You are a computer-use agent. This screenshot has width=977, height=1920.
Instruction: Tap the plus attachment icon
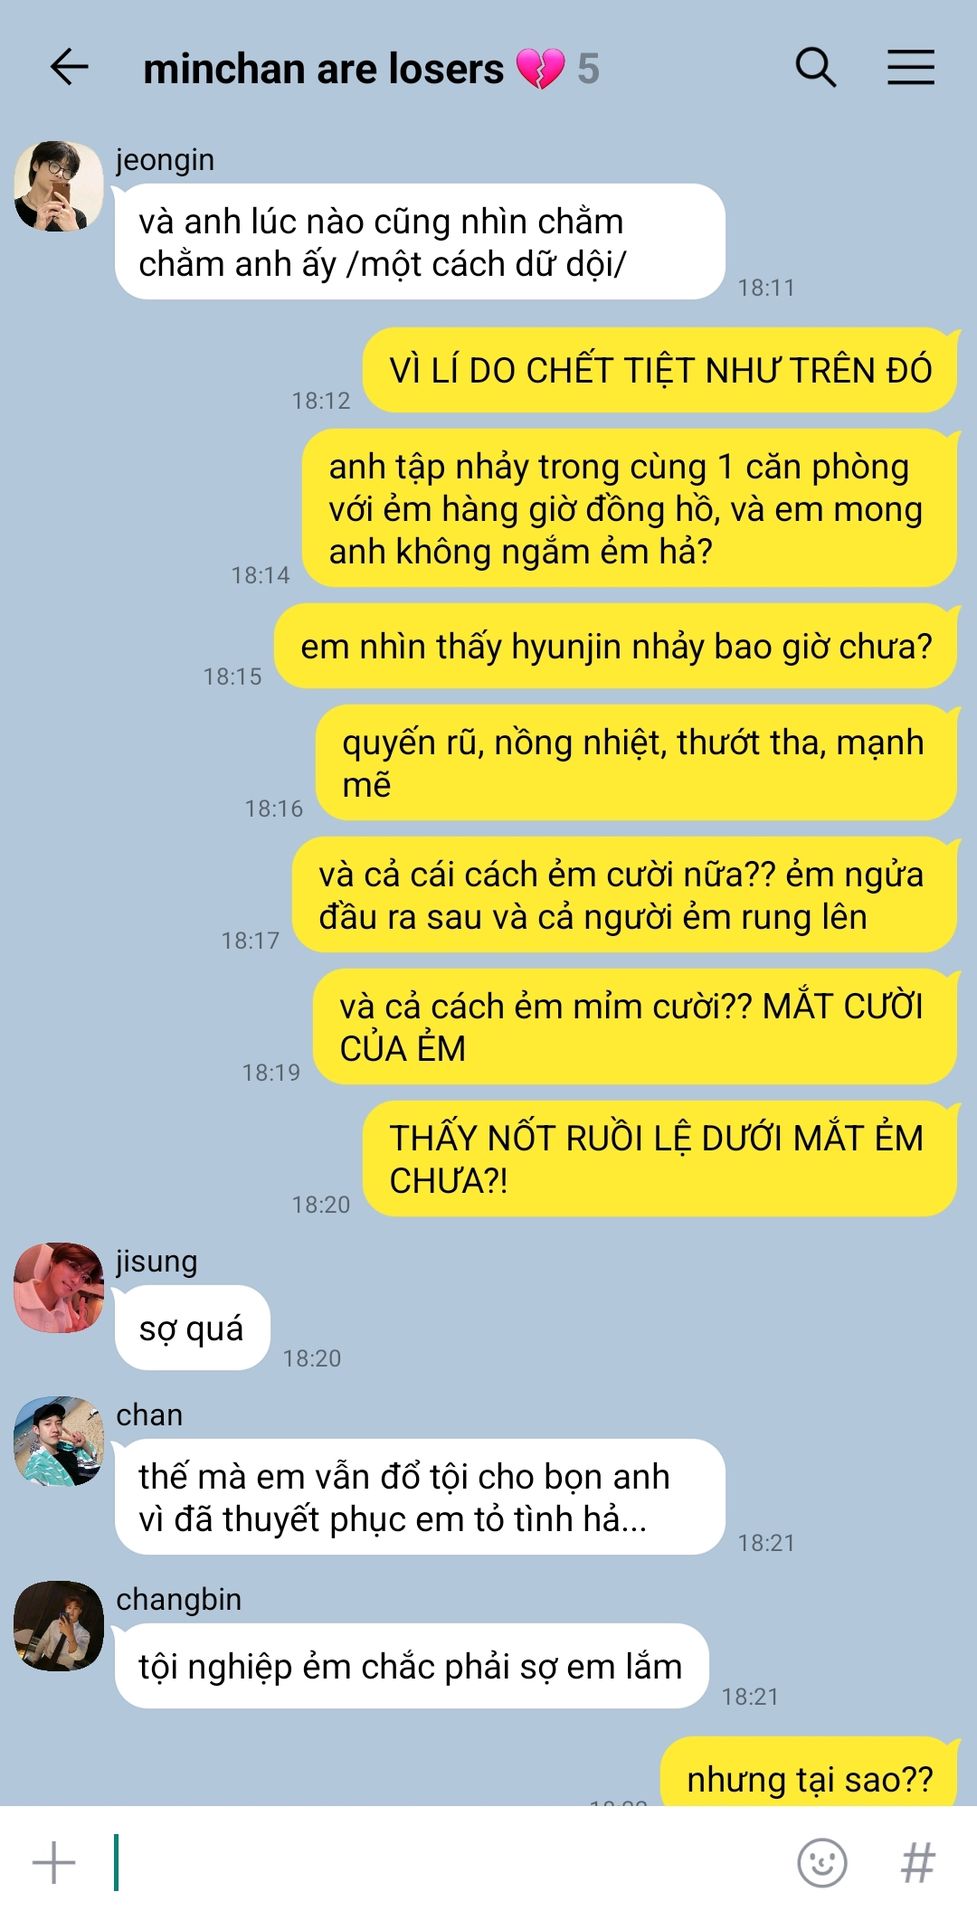[x=54, y=1863]
